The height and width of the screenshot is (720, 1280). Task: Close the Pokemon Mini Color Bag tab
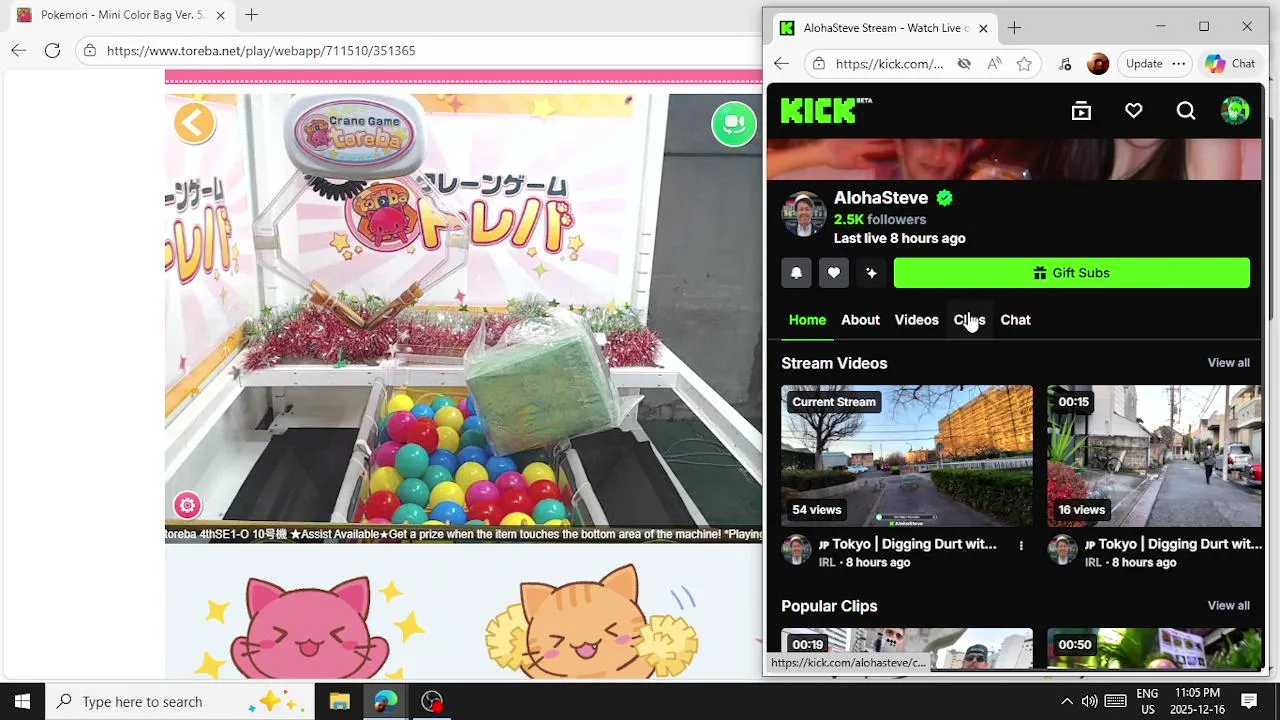tap(220, 15)
